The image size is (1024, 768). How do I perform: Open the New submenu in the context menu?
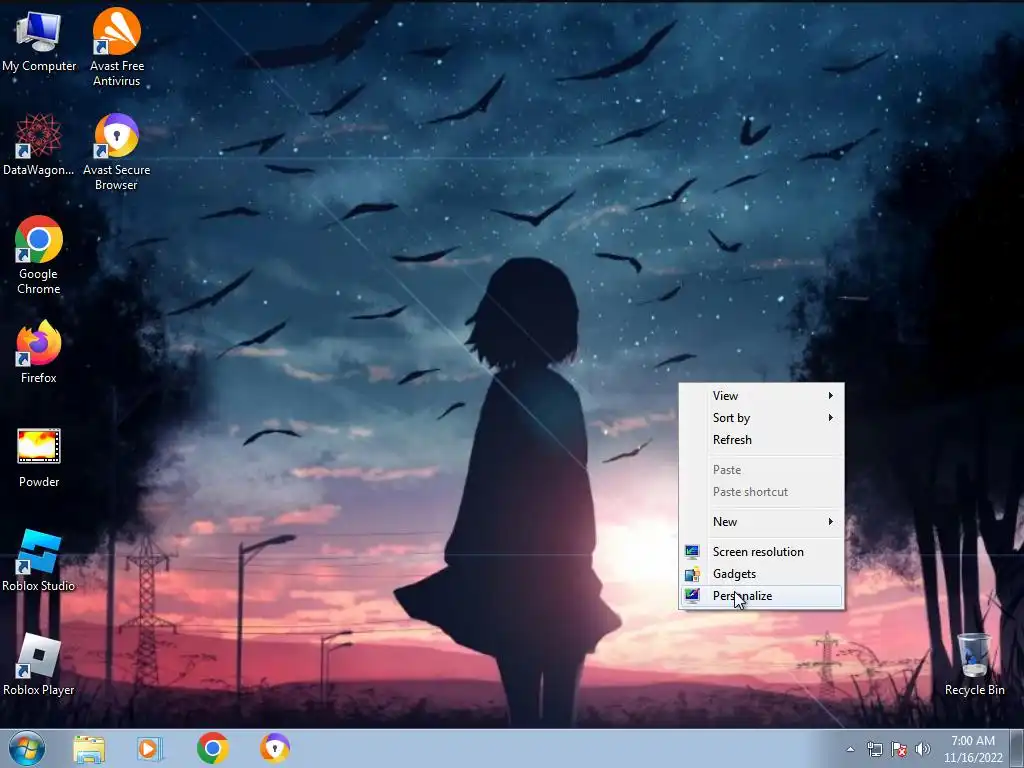tap(761, 522)
